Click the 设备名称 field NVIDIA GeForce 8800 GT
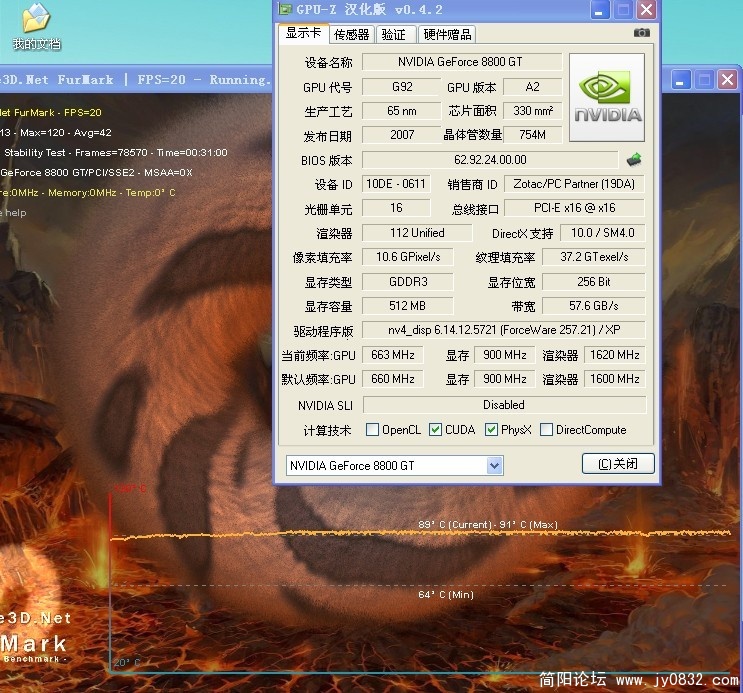Screen dimensions: 743x693 [x=462, y=62]
